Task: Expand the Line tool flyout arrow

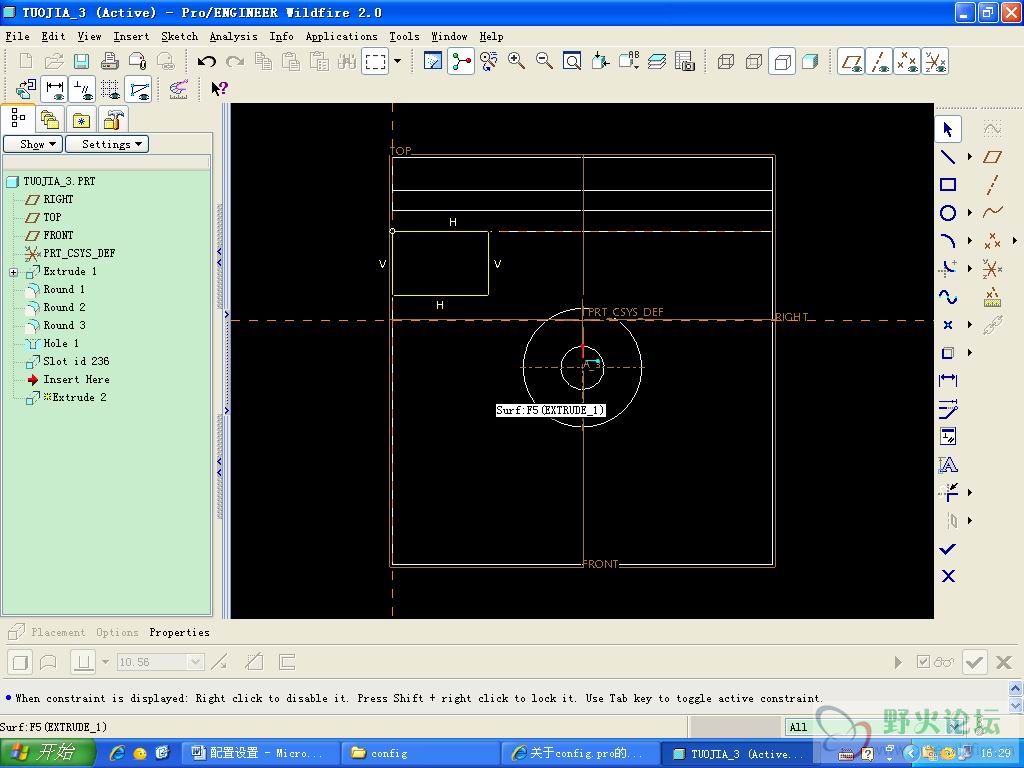Action: click(970, 157)
